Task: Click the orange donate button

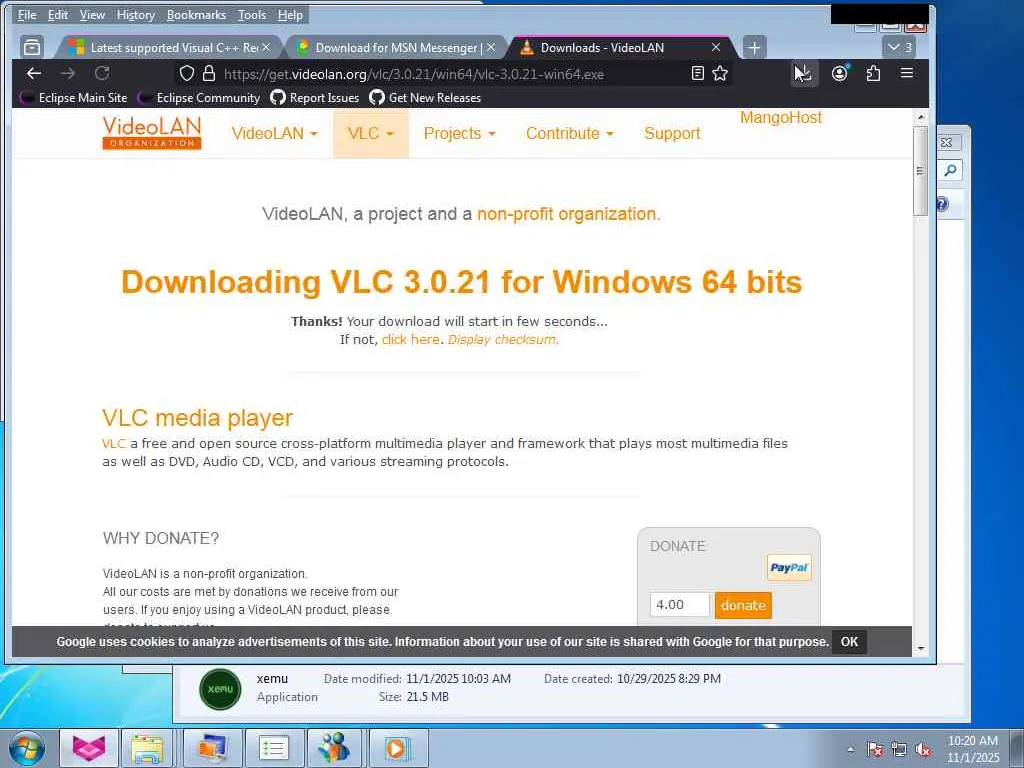Action: pyautogui.click(x=743, y=605)
